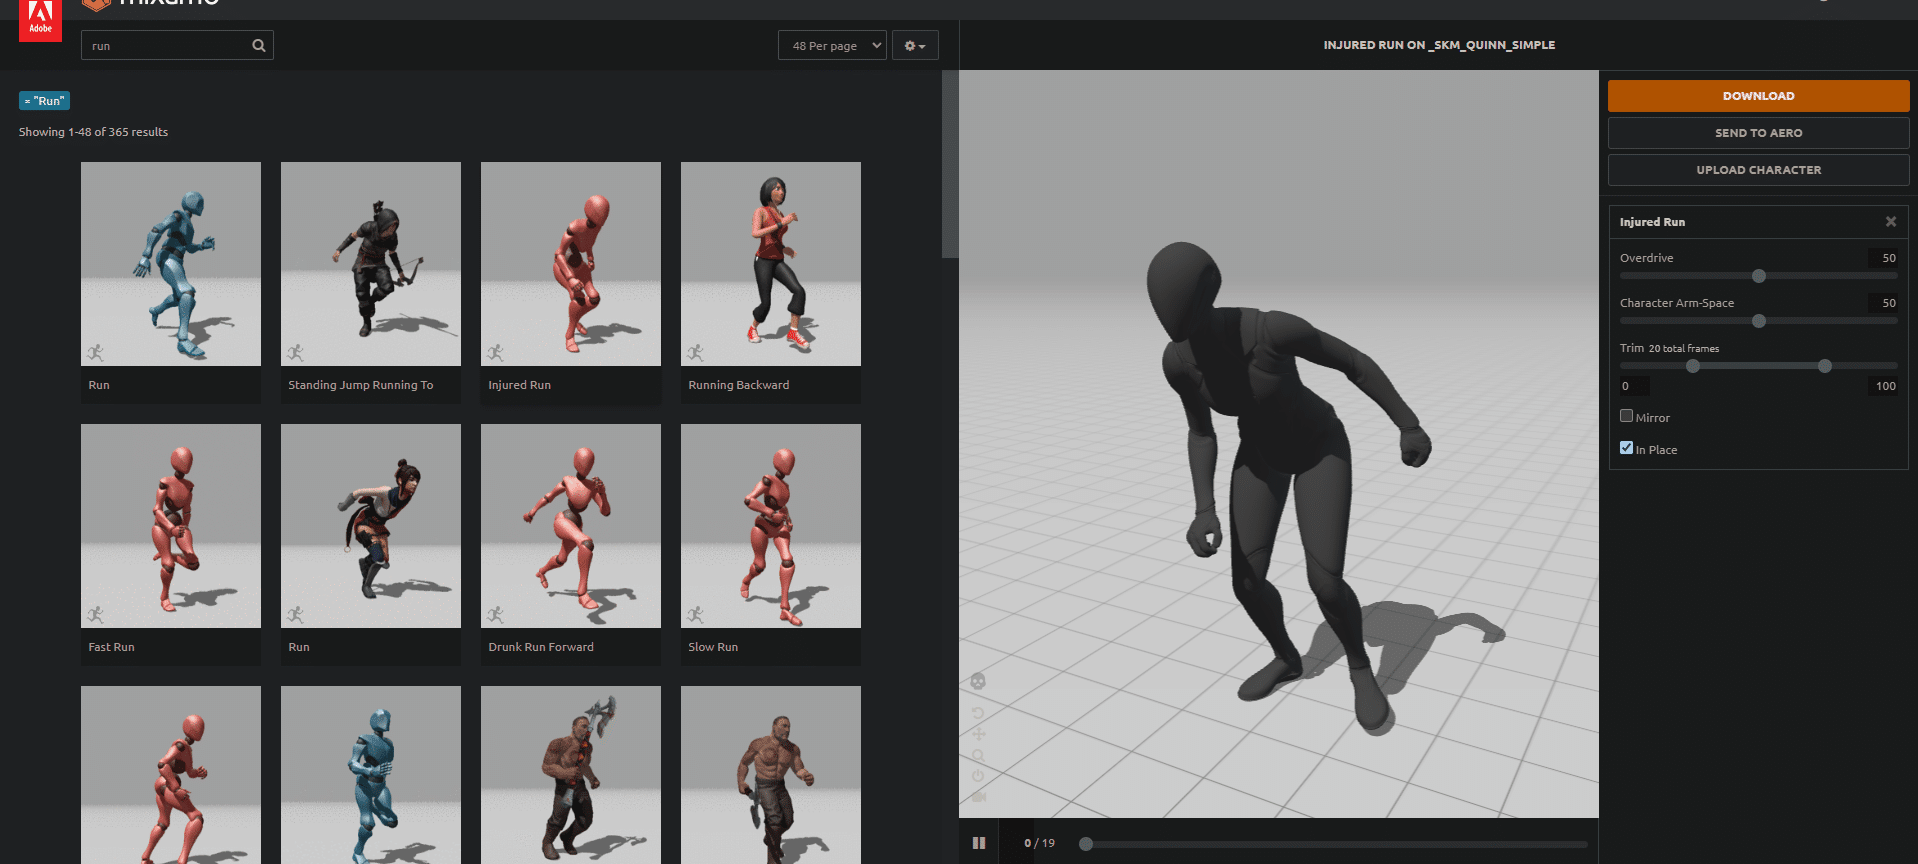1918x864 pixels.
Task: Enable the Mirror checkbox
Action: (x=1626, y=416)
